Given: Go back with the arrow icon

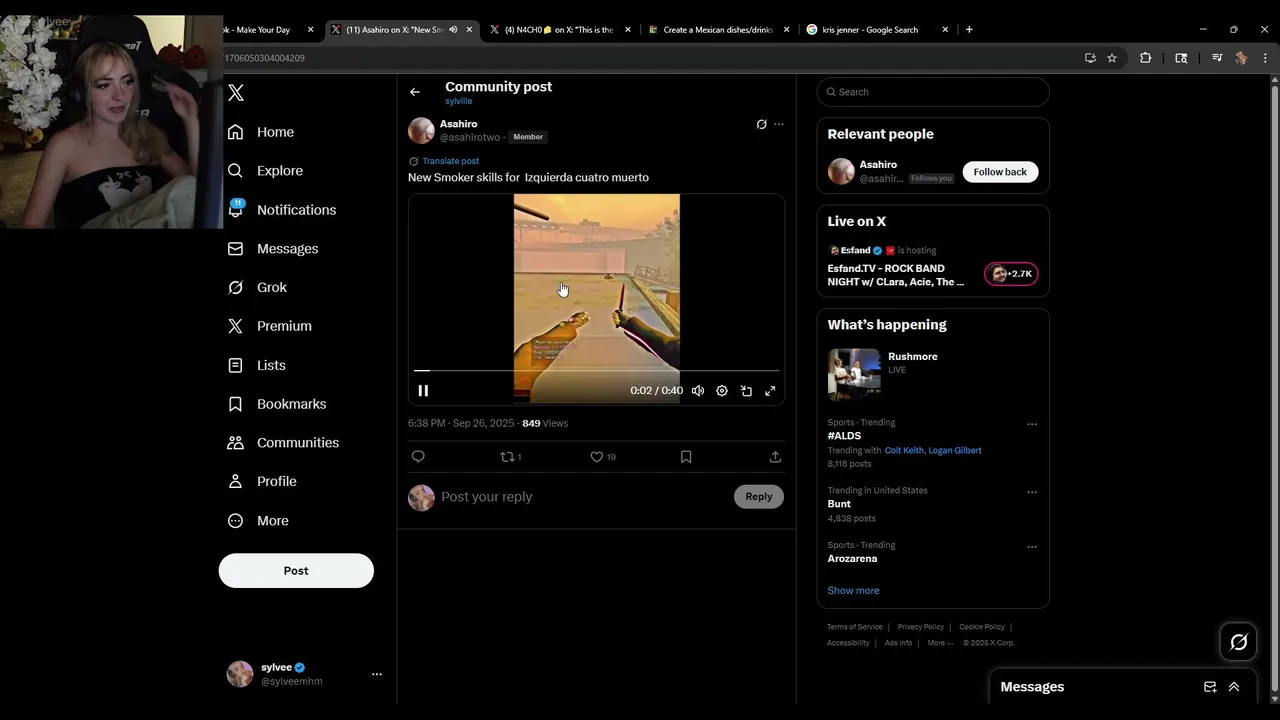Looking at the screenshot, I should [x=415, y=92].
